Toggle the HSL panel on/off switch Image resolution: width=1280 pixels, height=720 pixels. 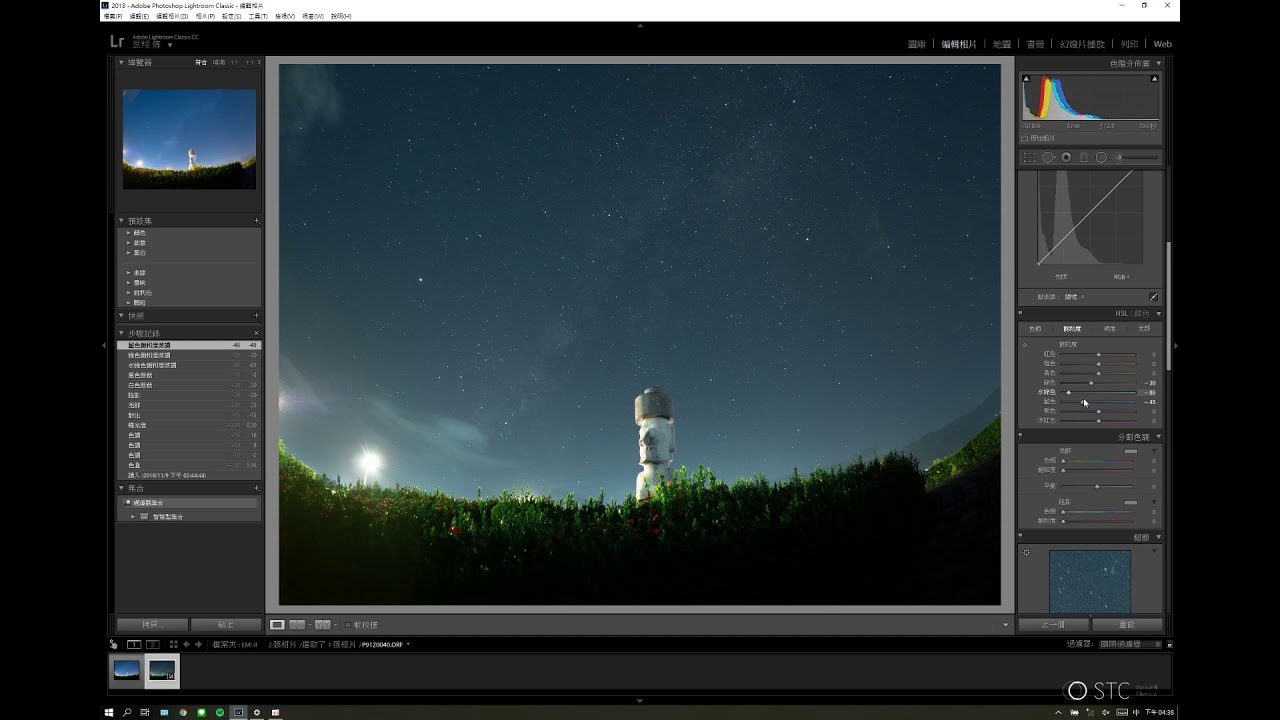pos(1020,314)
